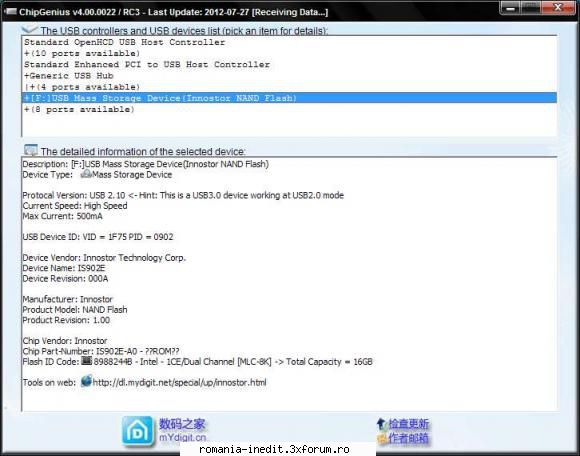The width and height of the screenshot is (580, 456).
Task: Click the Product Revision: 1.00 line
Action: pyautogui.click(x=66, y=320)
